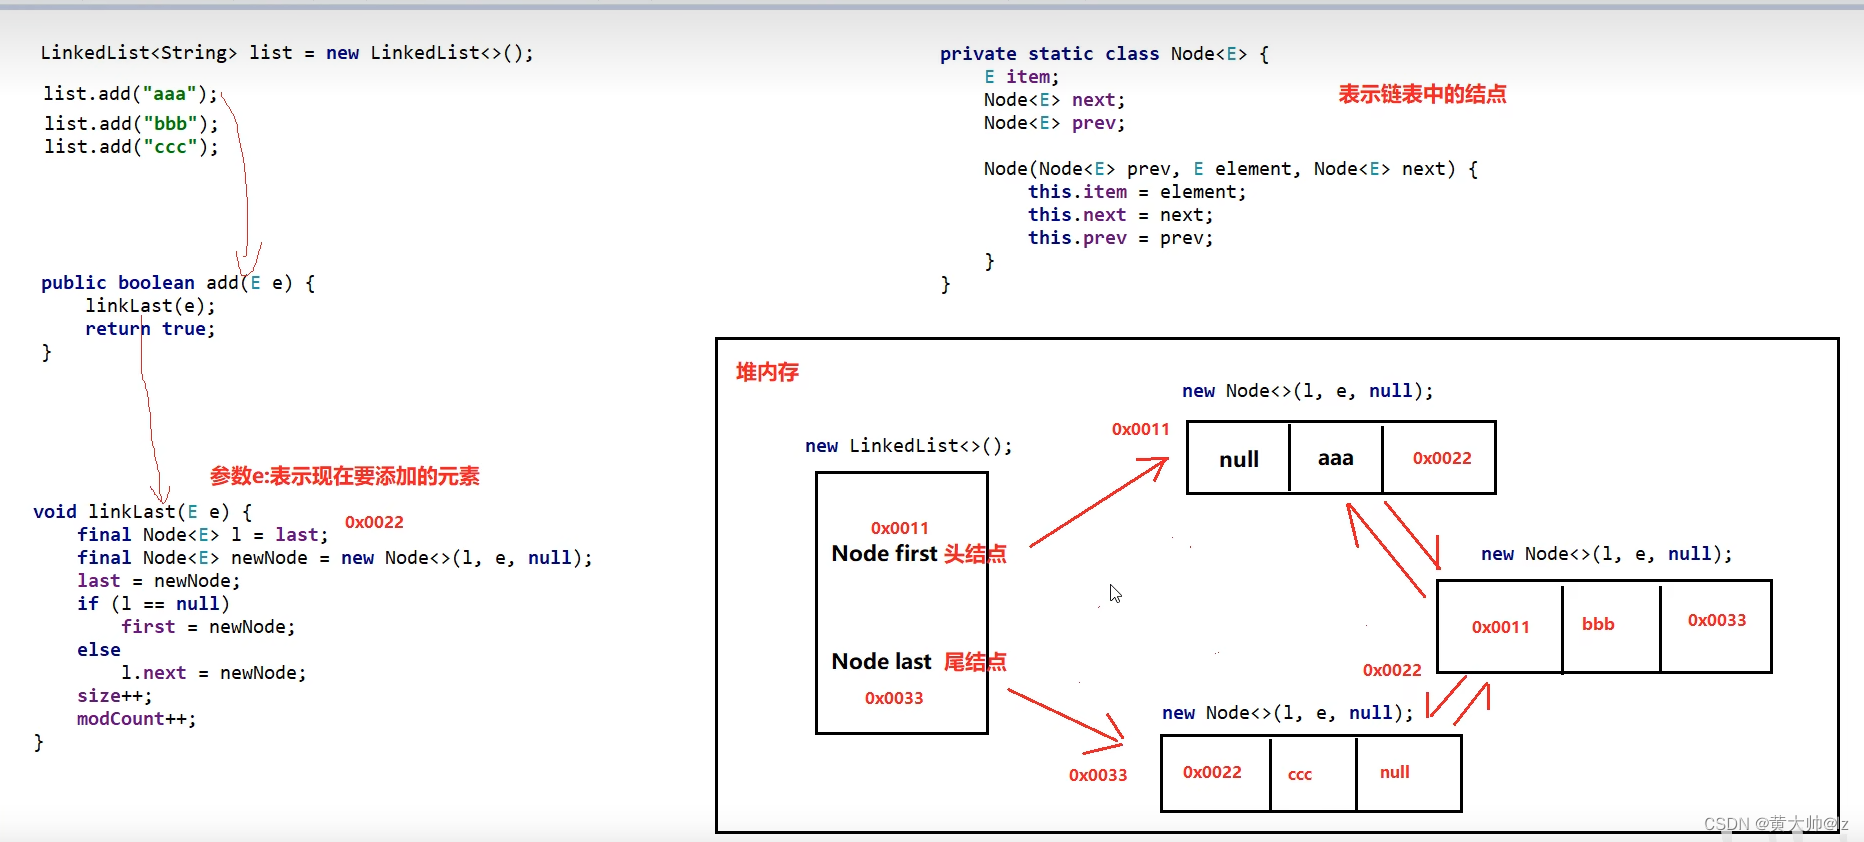The height and width of the screenshot is (842, 1864).
Task: Click the 'Node<E> prev;' field declaration
Action: pyautogui.click(x=1054, y=123)
